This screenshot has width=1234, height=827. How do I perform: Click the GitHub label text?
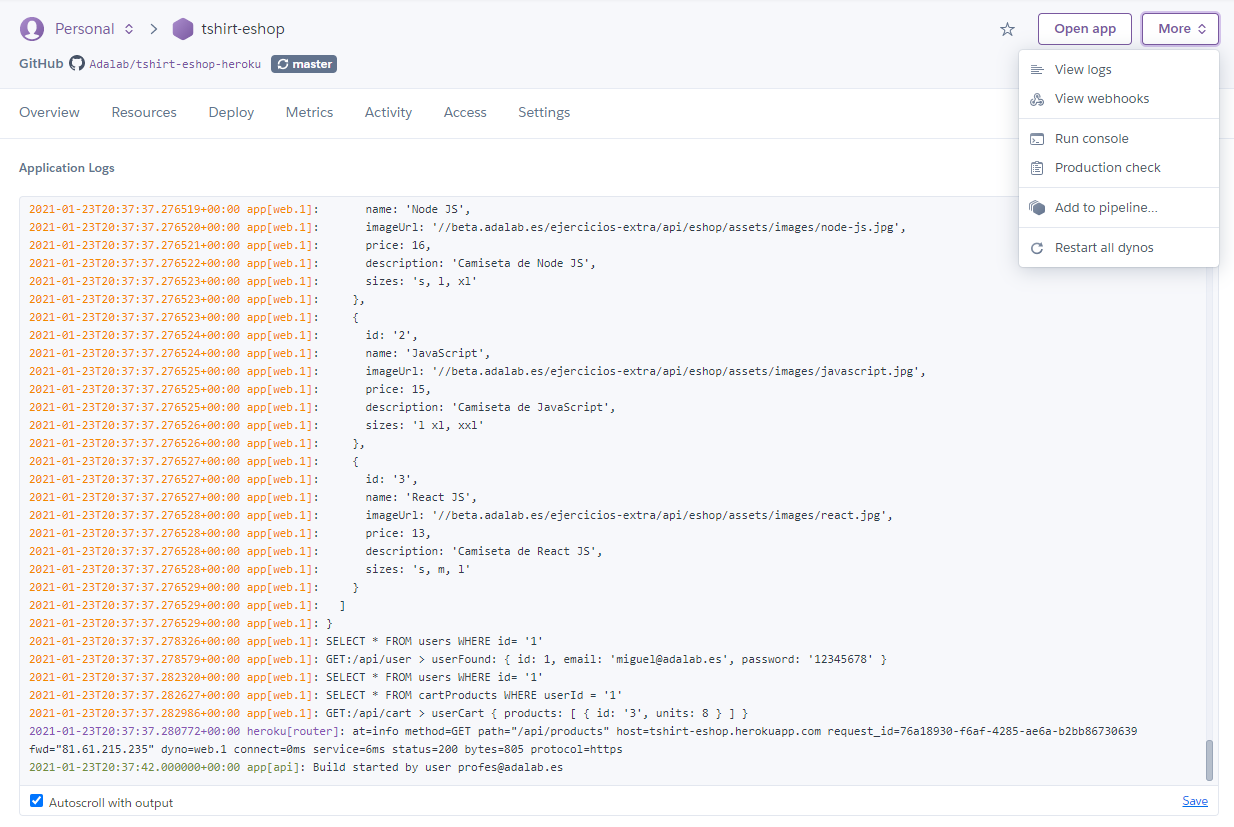tap(41, 64)
